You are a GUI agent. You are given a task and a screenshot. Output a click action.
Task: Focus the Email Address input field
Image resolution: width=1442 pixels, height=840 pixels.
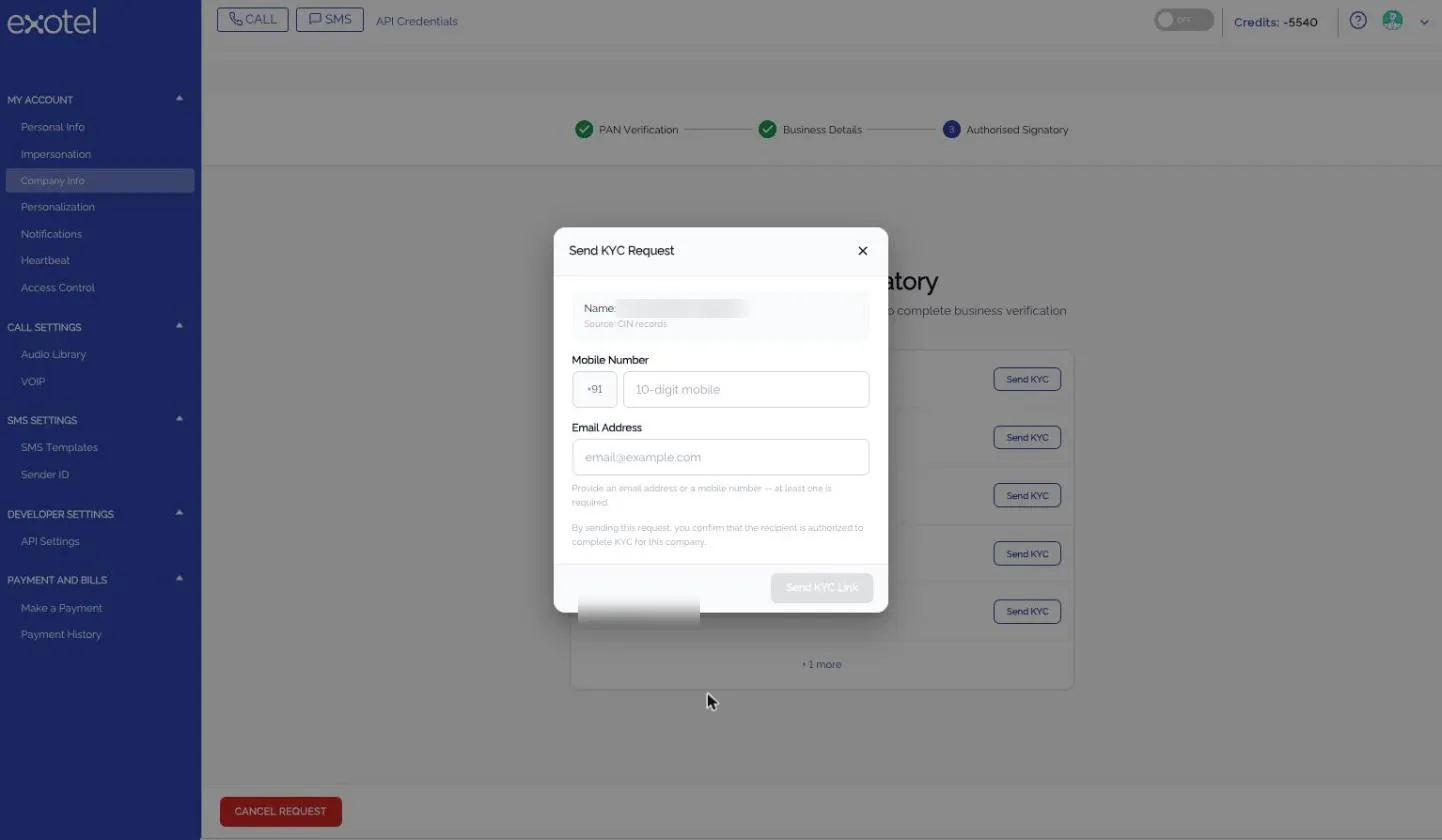[720, 457]
